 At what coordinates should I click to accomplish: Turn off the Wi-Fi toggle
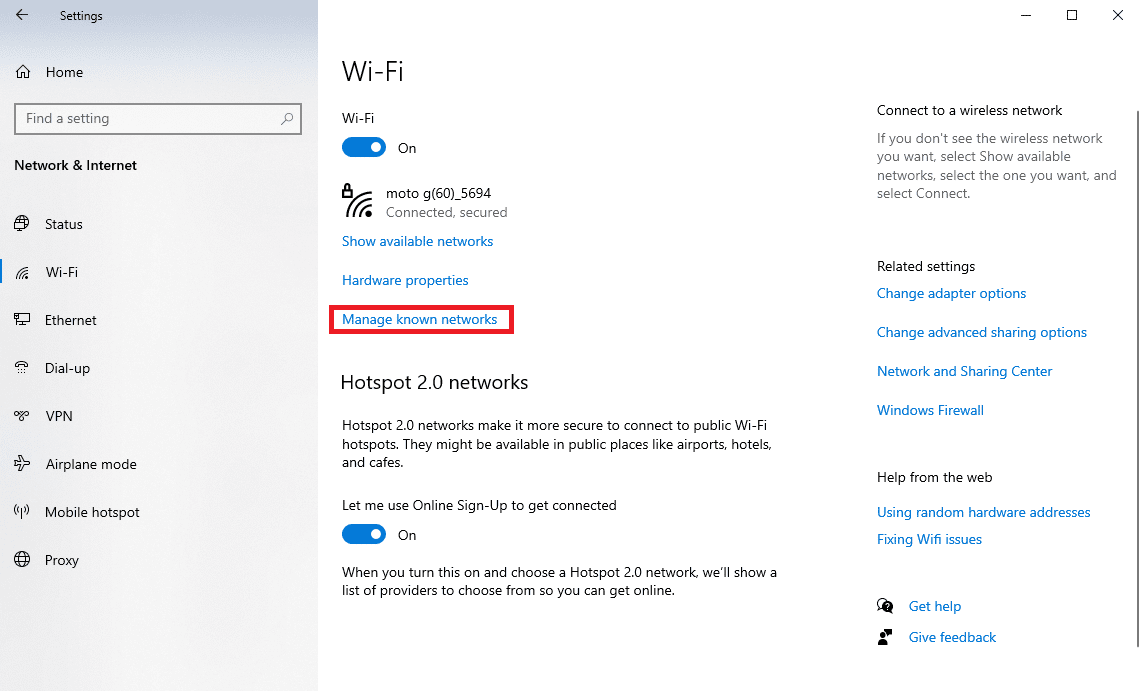click(x=364, y=148)
